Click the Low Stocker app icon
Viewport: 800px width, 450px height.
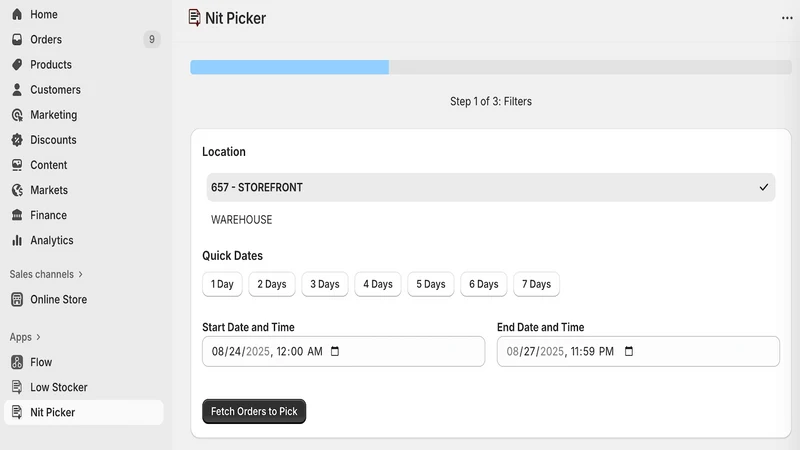(17, 387)
